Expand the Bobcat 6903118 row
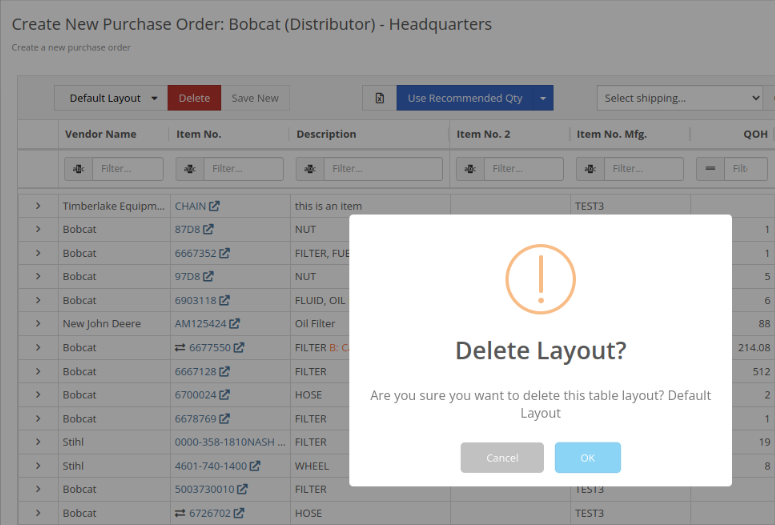The image size is (775, 525). (x=38, y=300)
